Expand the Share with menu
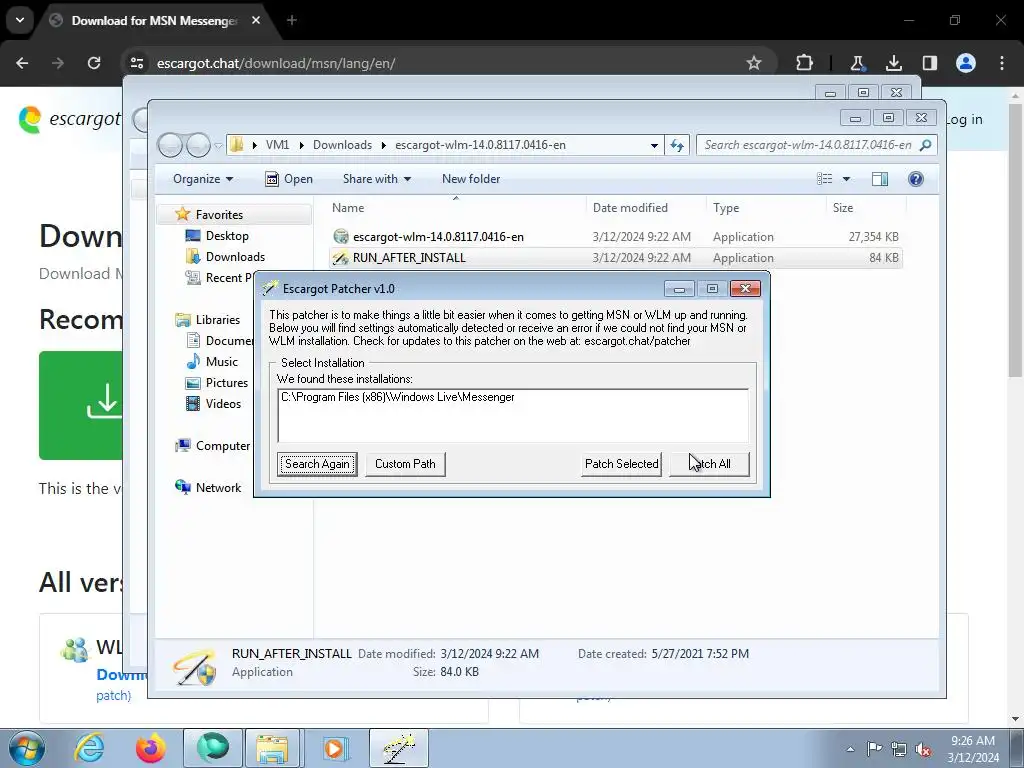This screenshot has width=1024, height=768. [x=377, y=179]
